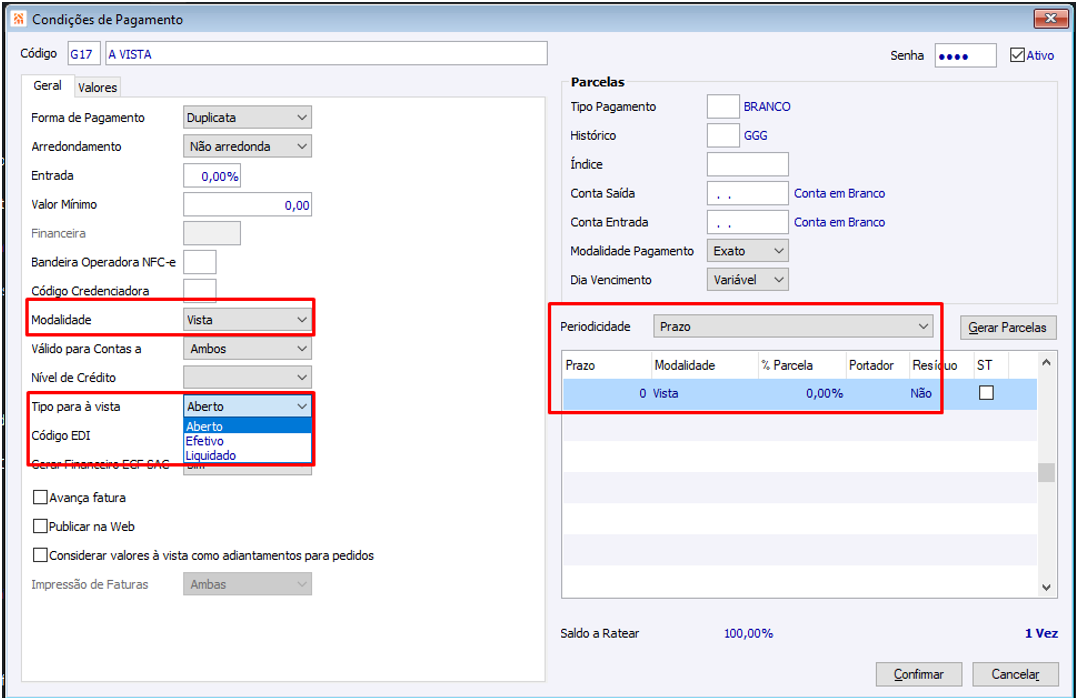Screen dimensions: 1076x698
Task: Click the BRANCO payment type label
Action: tap(767, 106)
